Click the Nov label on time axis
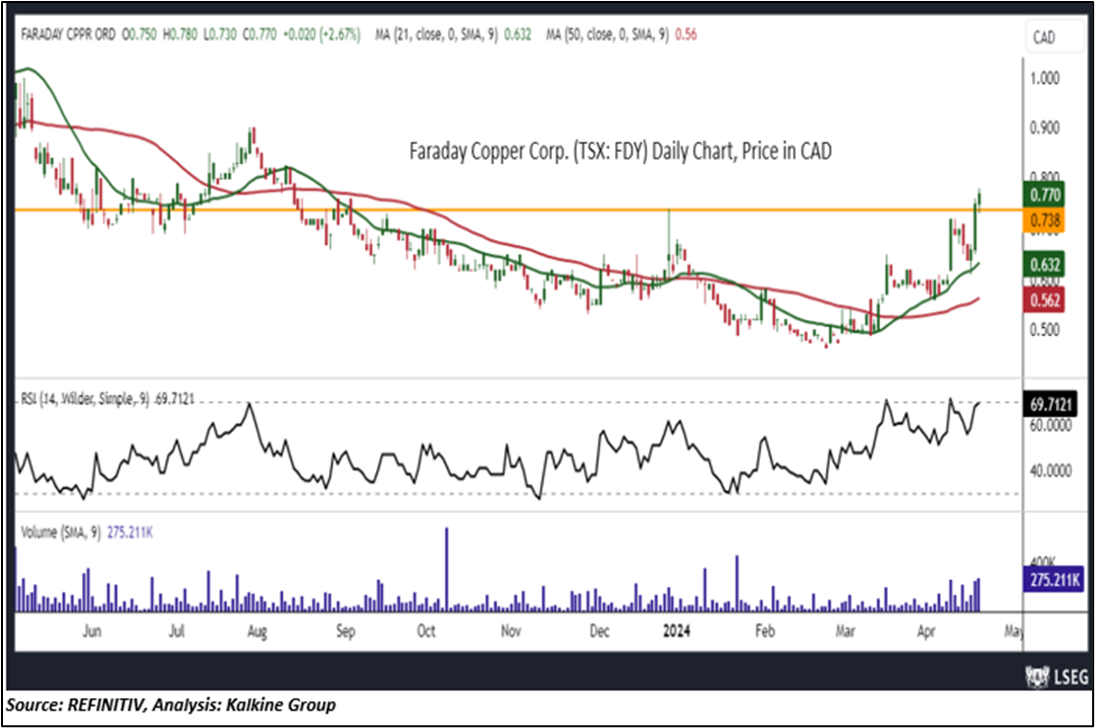Image resolution: width=1095 pixels, height=728 pixels. (510, 631)
